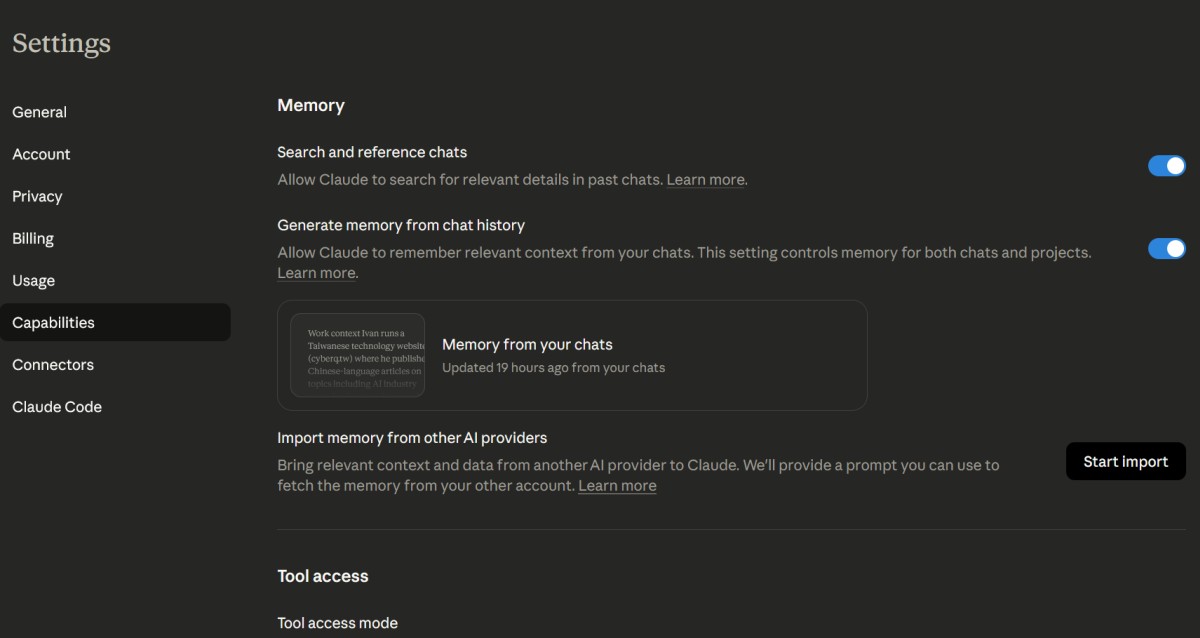
Task: Follow Learn more link about importing memory
Action: pyautogui.click(x=617, y=486)
